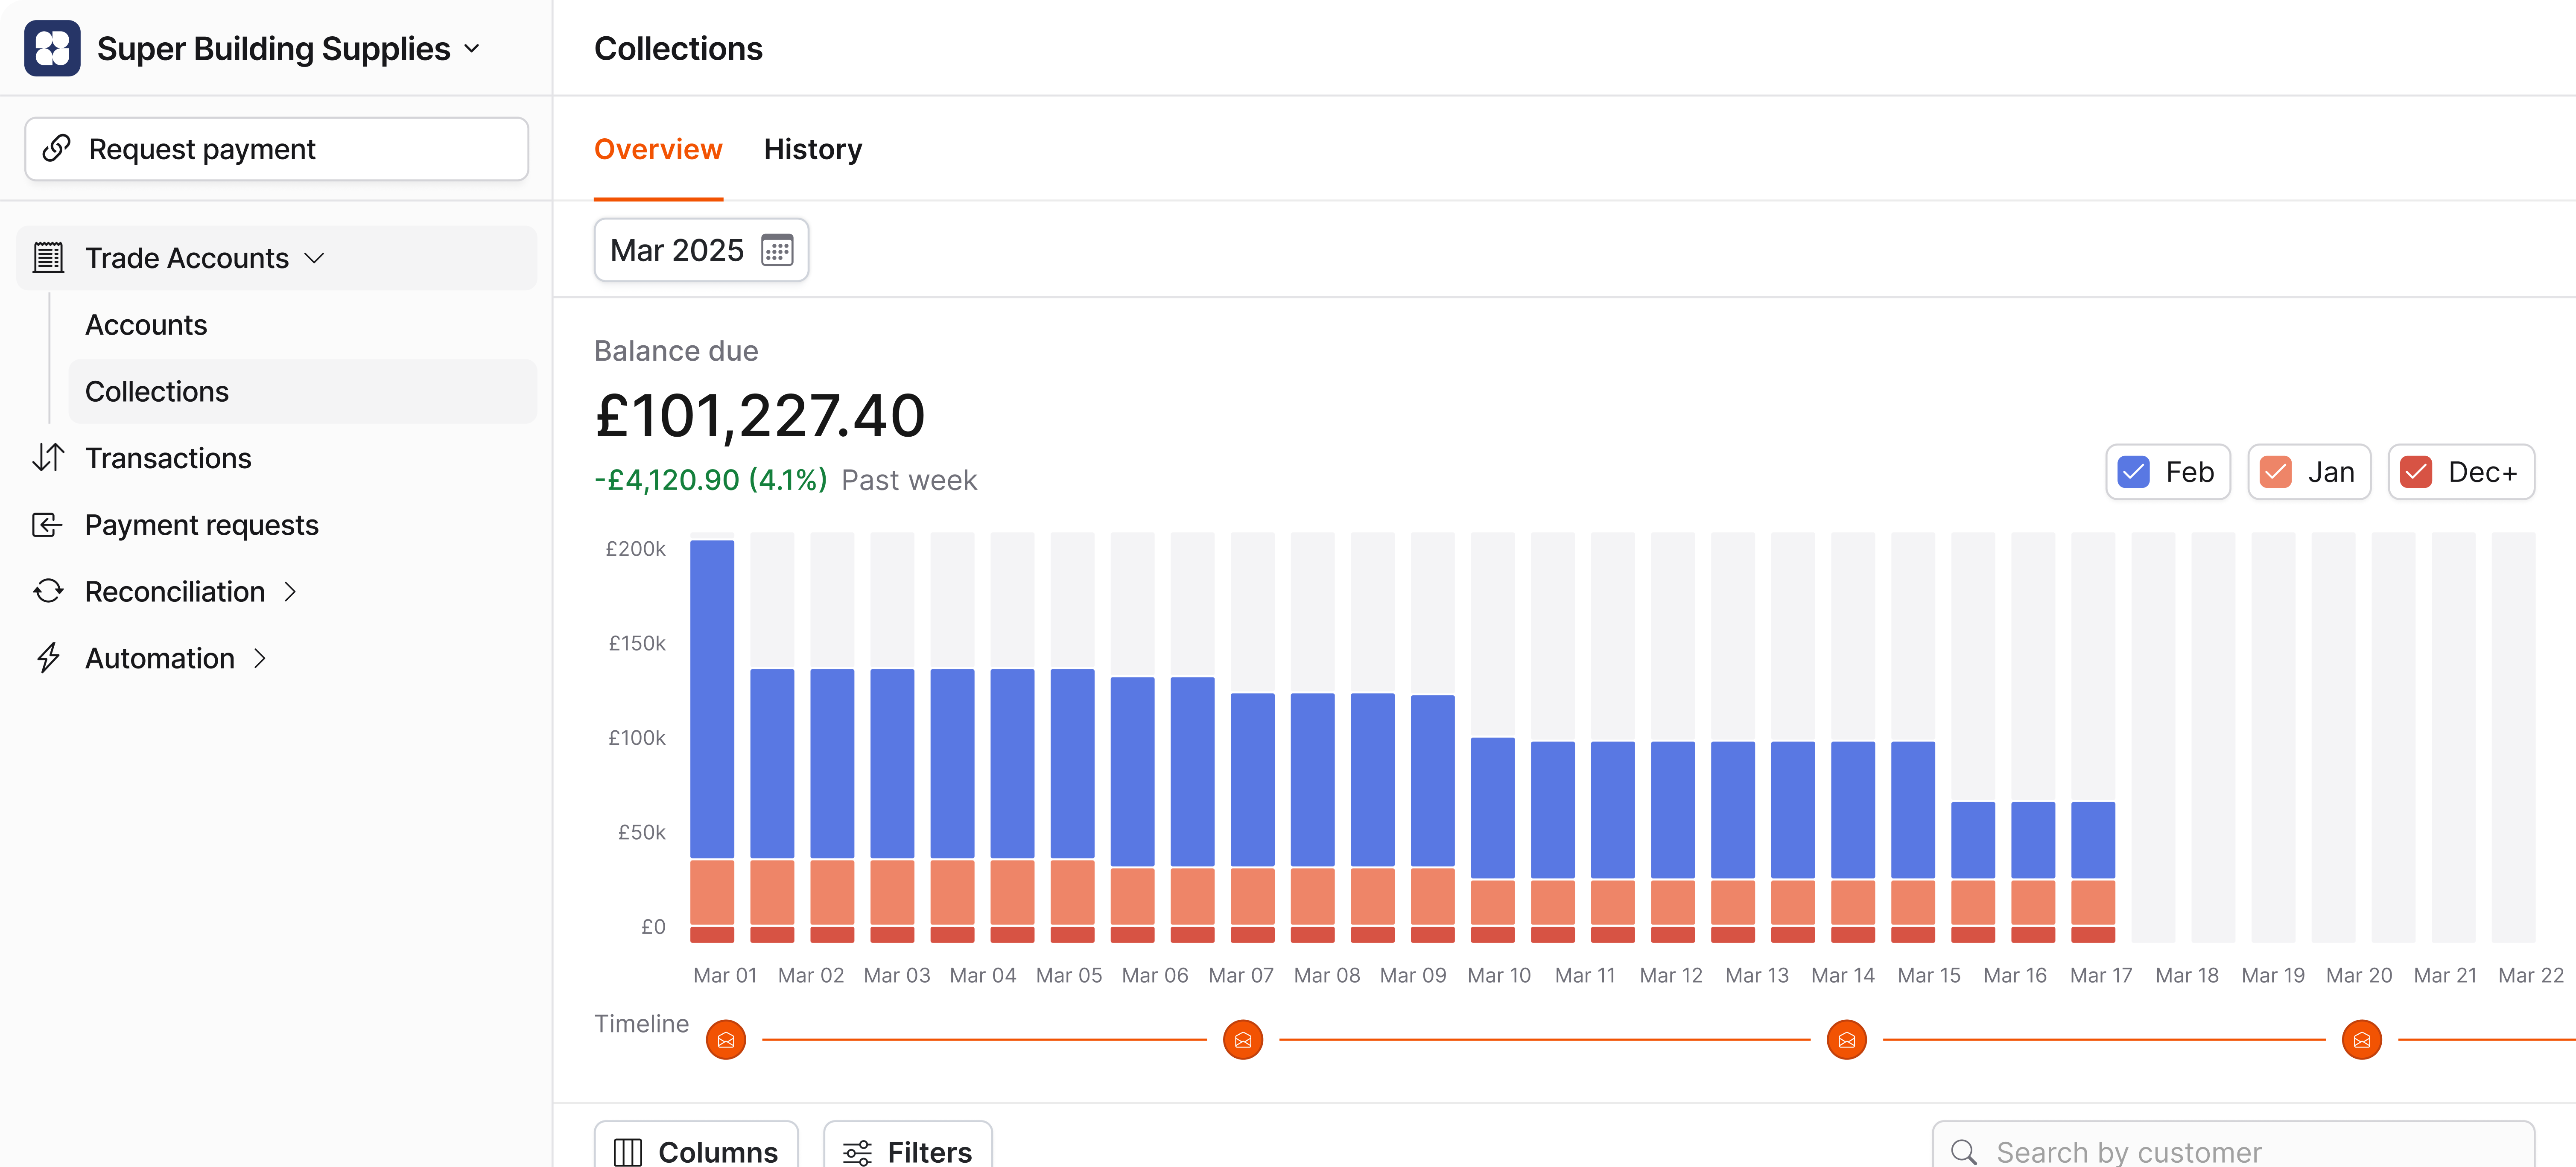Click the timeline email marker near Mar 20
Screen dimensions: 2576x1167
tap(2362, 1040)
